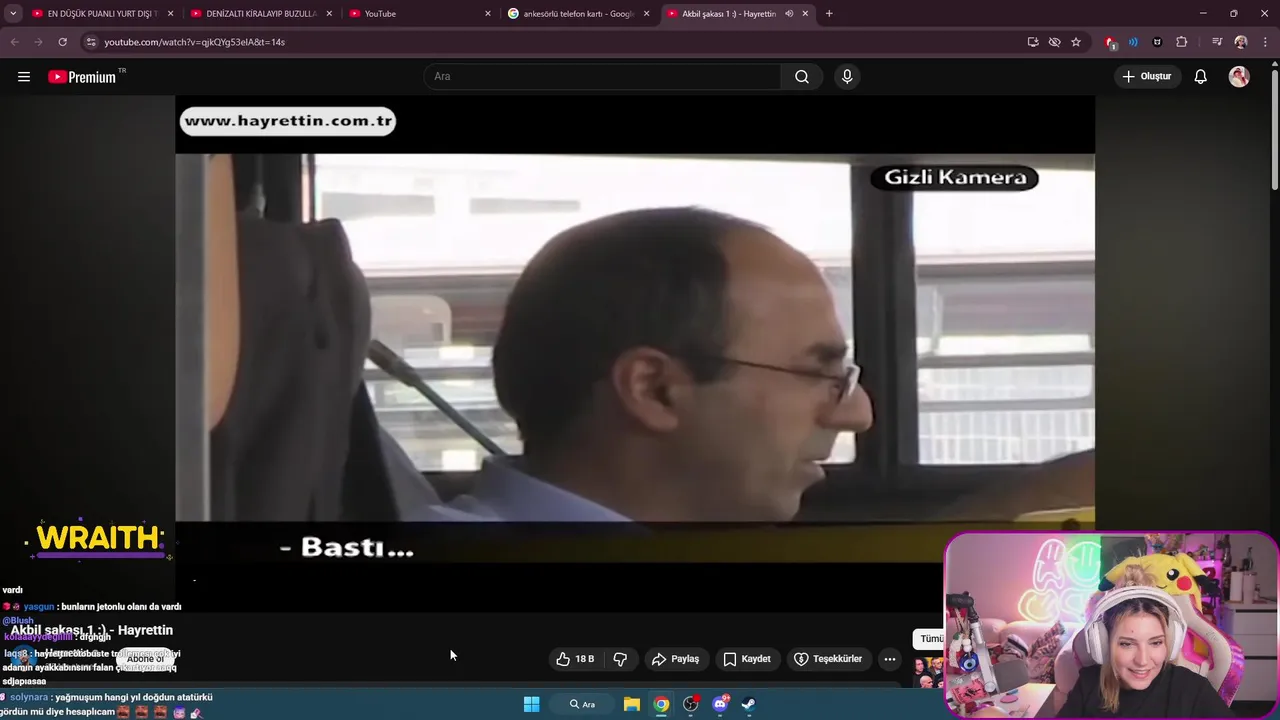Close the plain YouTube tab
Viewport: 1280px width, 720px height.
click(488, 14)
